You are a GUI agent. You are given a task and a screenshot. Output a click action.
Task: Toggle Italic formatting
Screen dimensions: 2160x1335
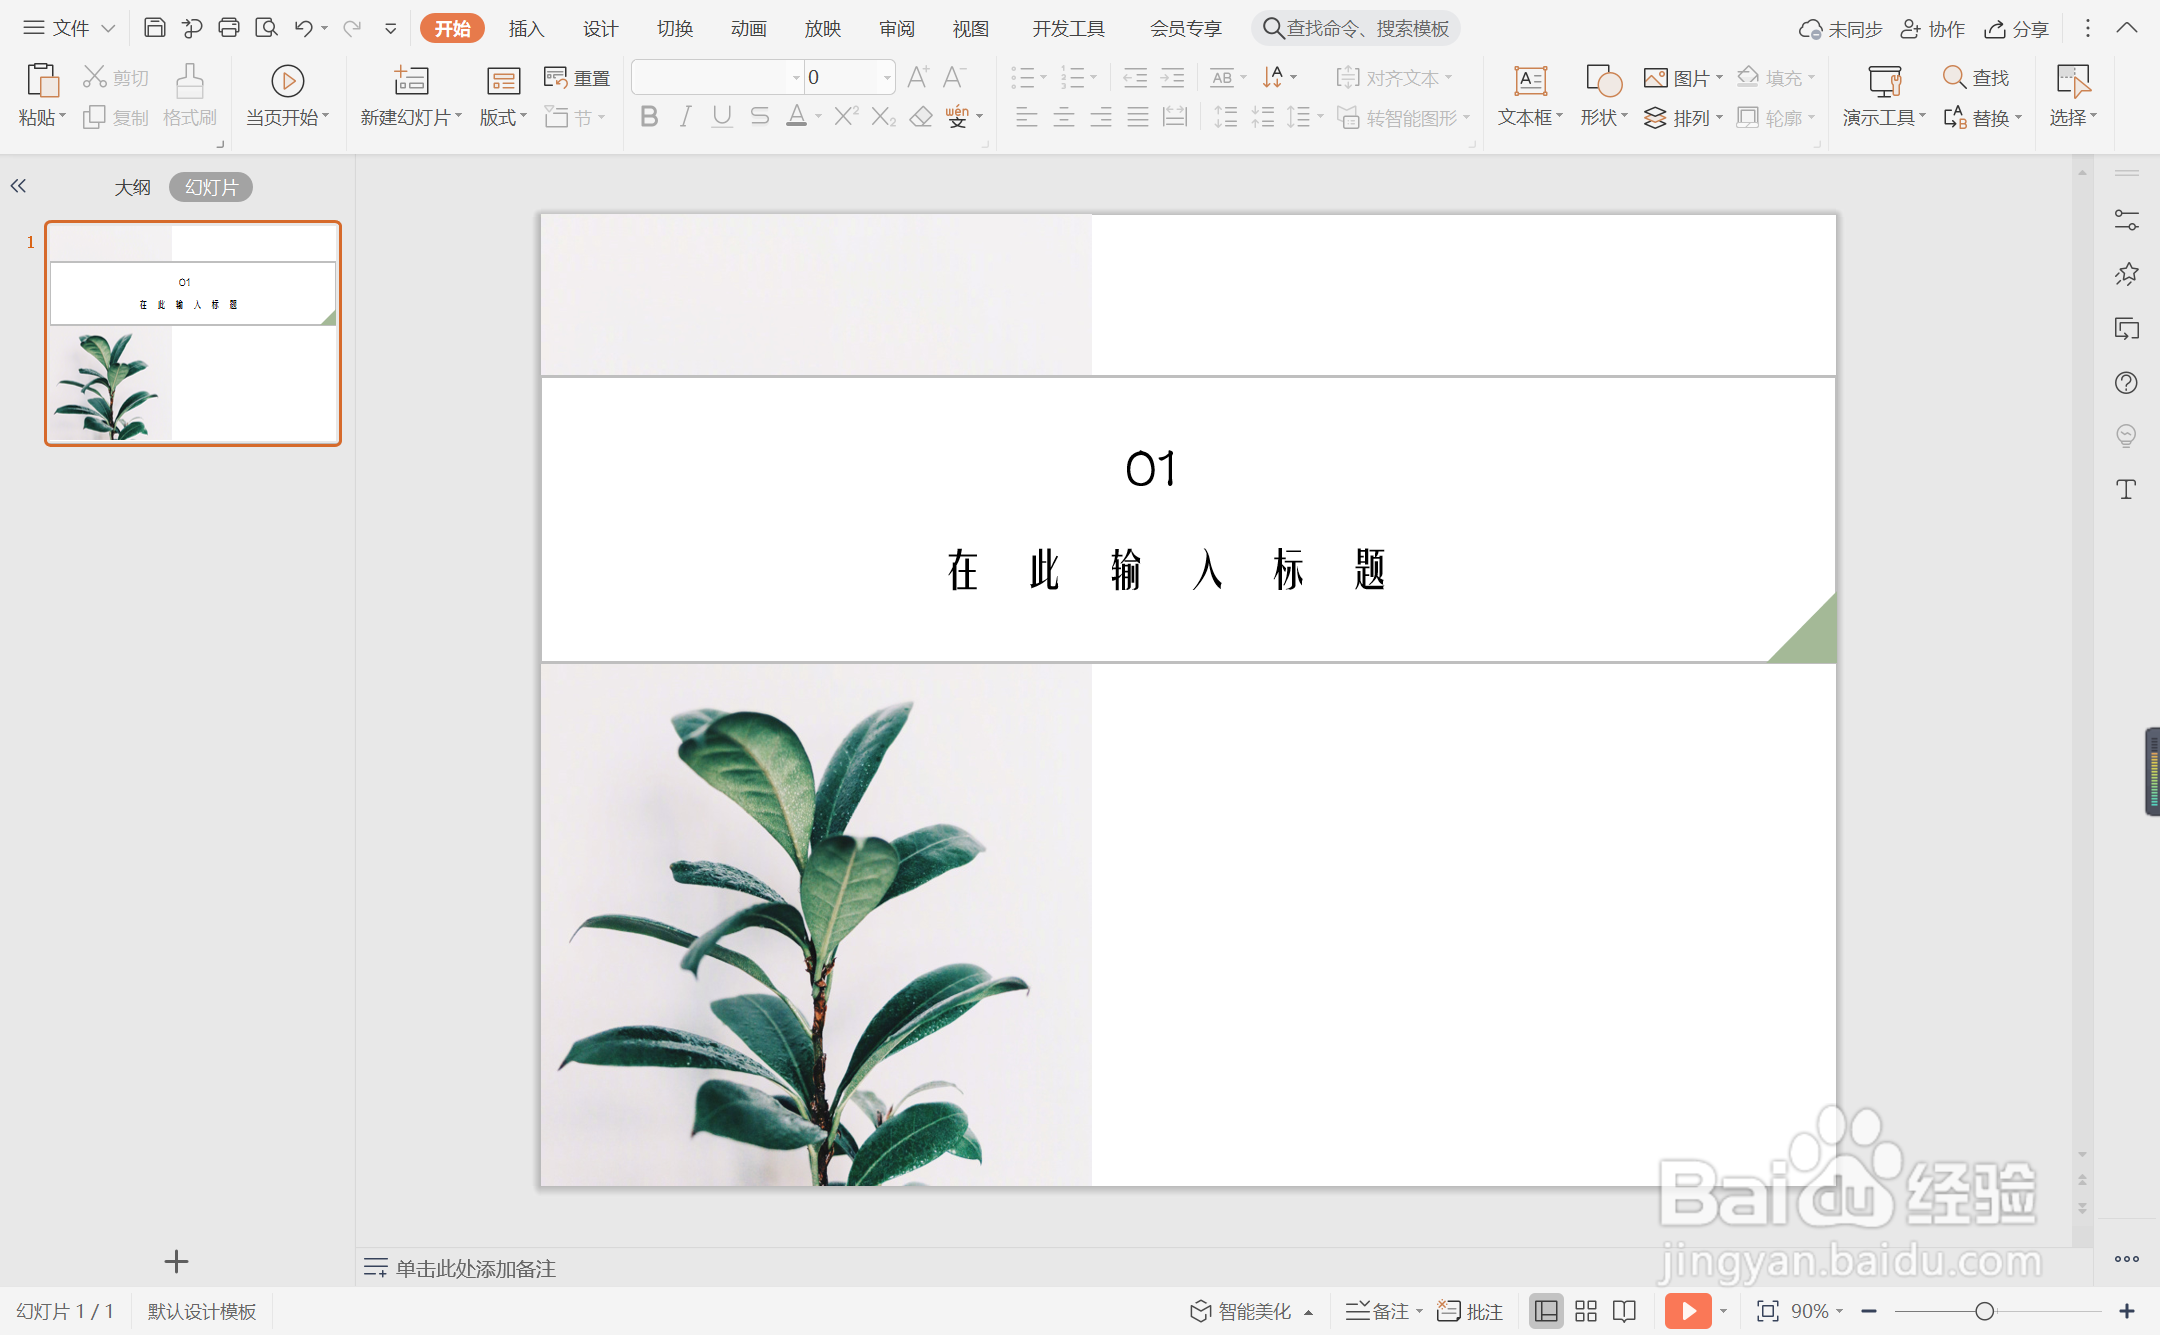(x=685, y=118)
